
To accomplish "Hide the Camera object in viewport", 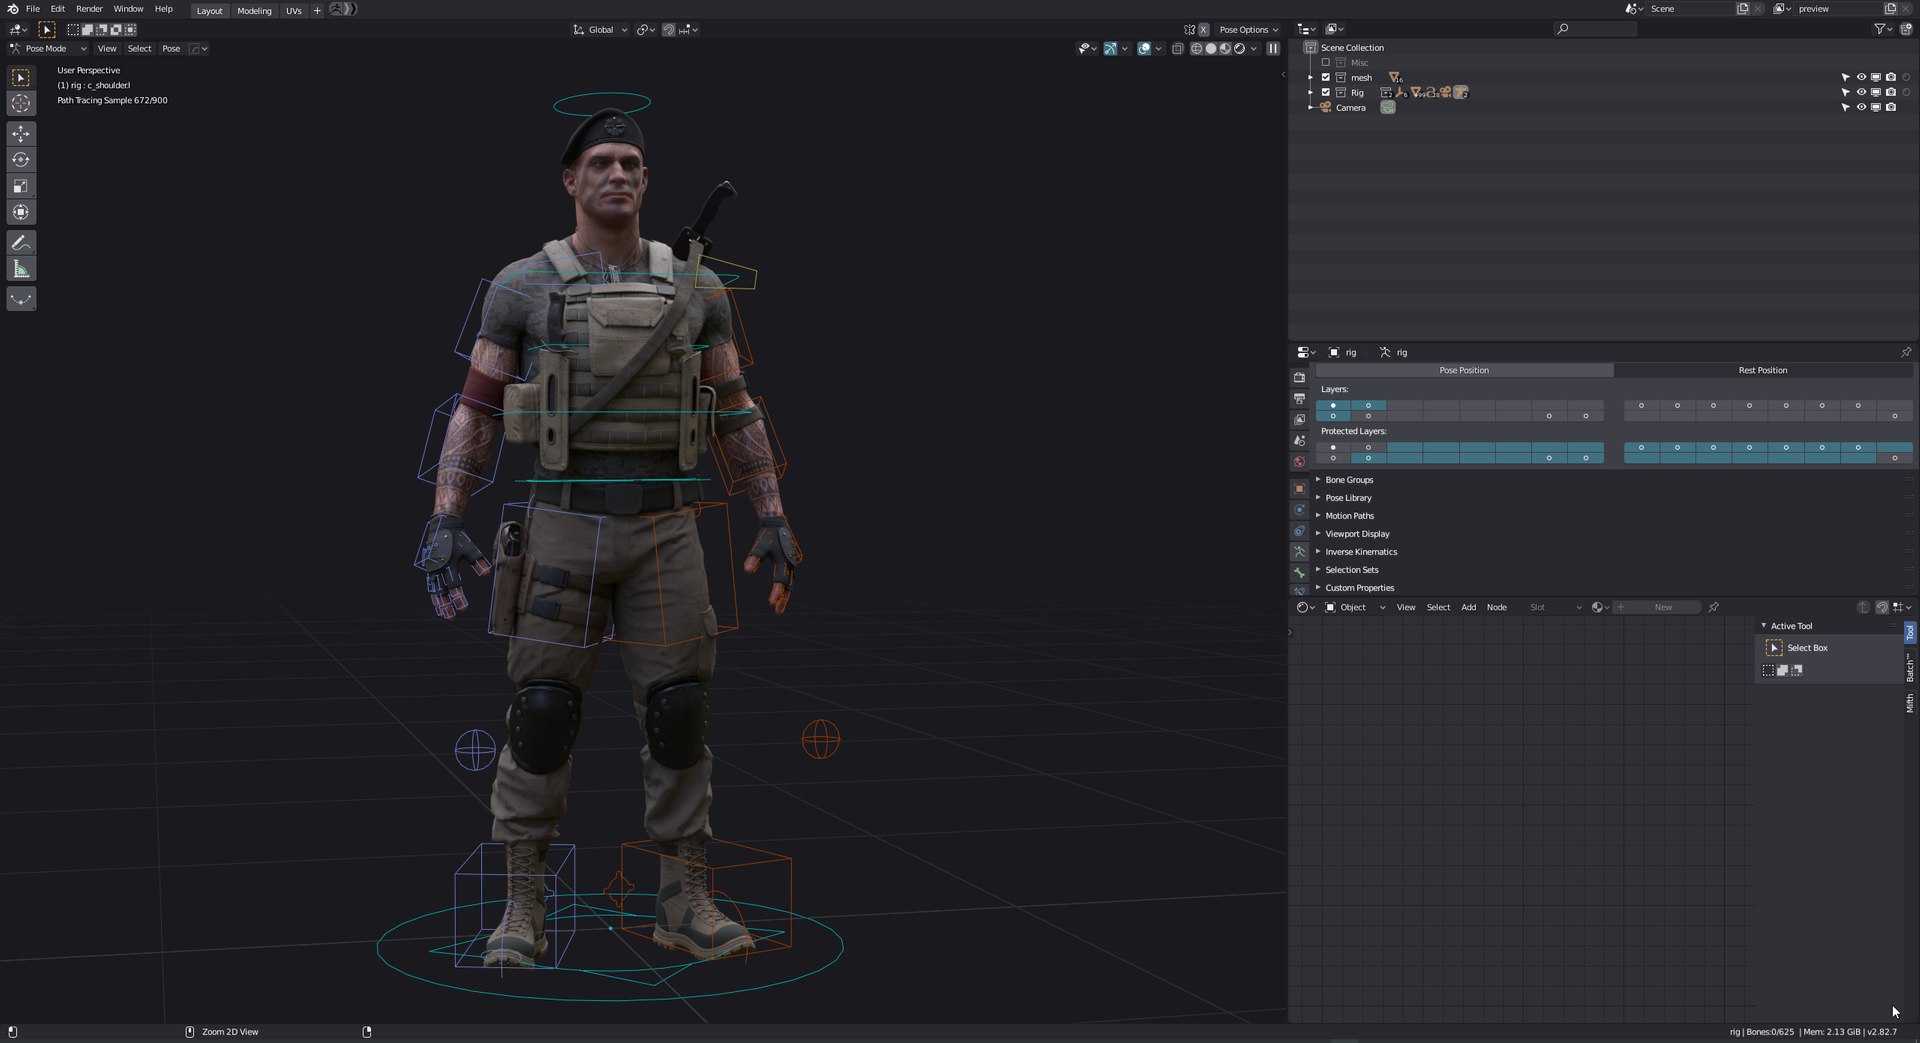I will (1861, 107).
